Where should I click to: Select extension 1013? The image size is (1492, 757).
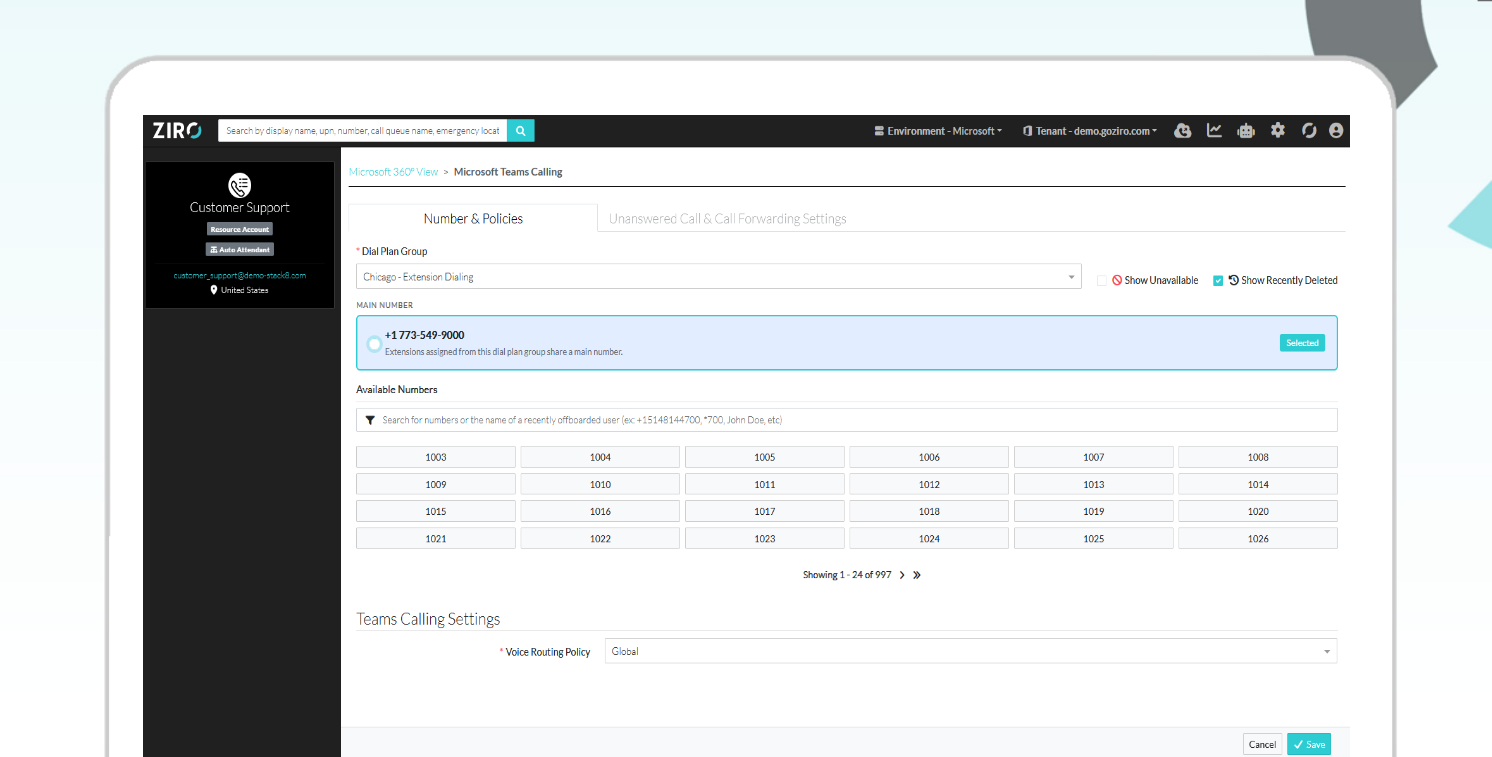tap(1094, 484)
